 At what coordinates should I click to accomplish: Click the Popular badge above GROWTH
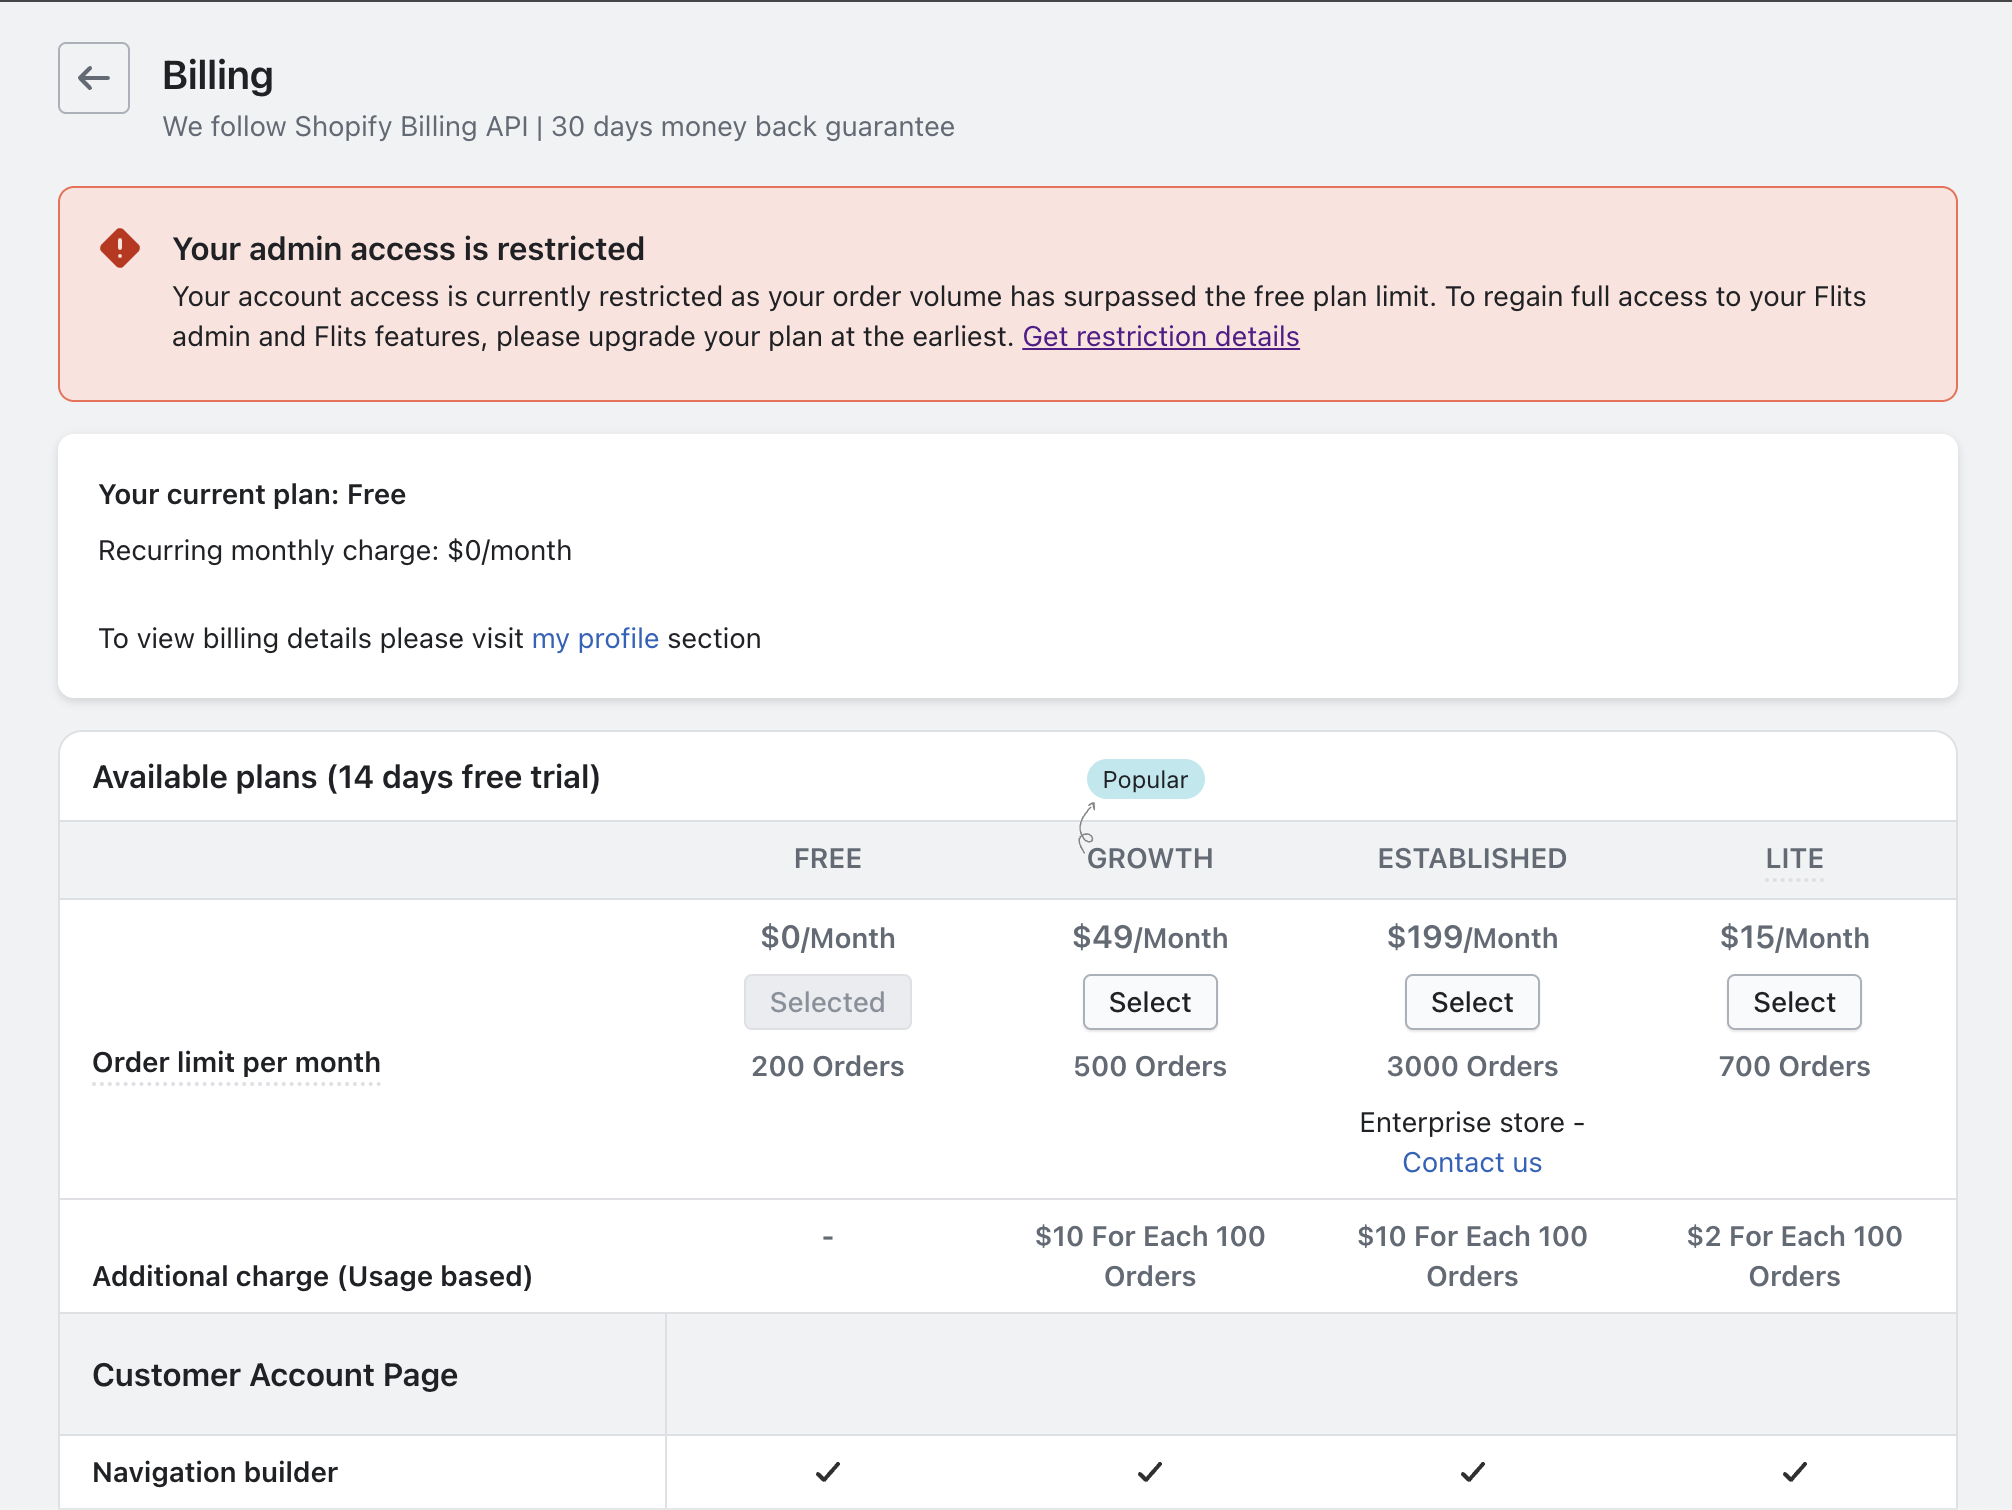click(x=1145, y=779)
